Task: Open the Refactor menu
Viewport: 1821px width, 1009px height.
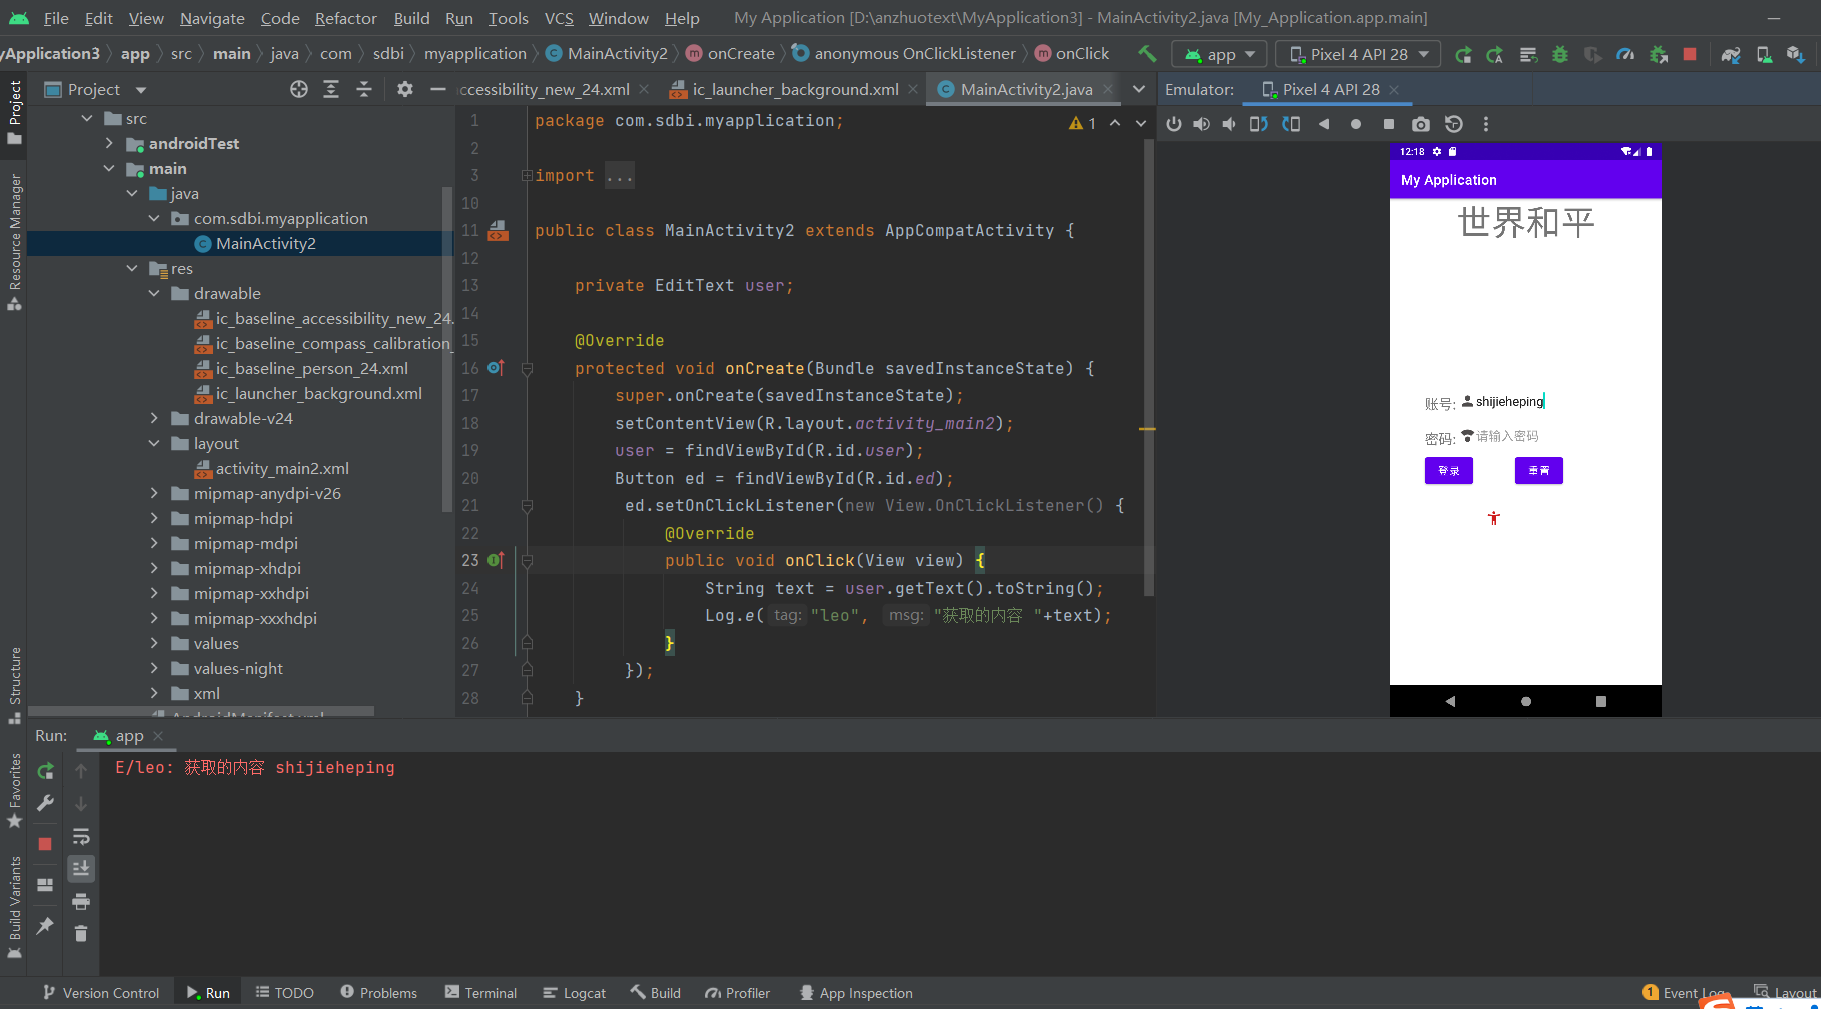Action: tap(345, 18)
